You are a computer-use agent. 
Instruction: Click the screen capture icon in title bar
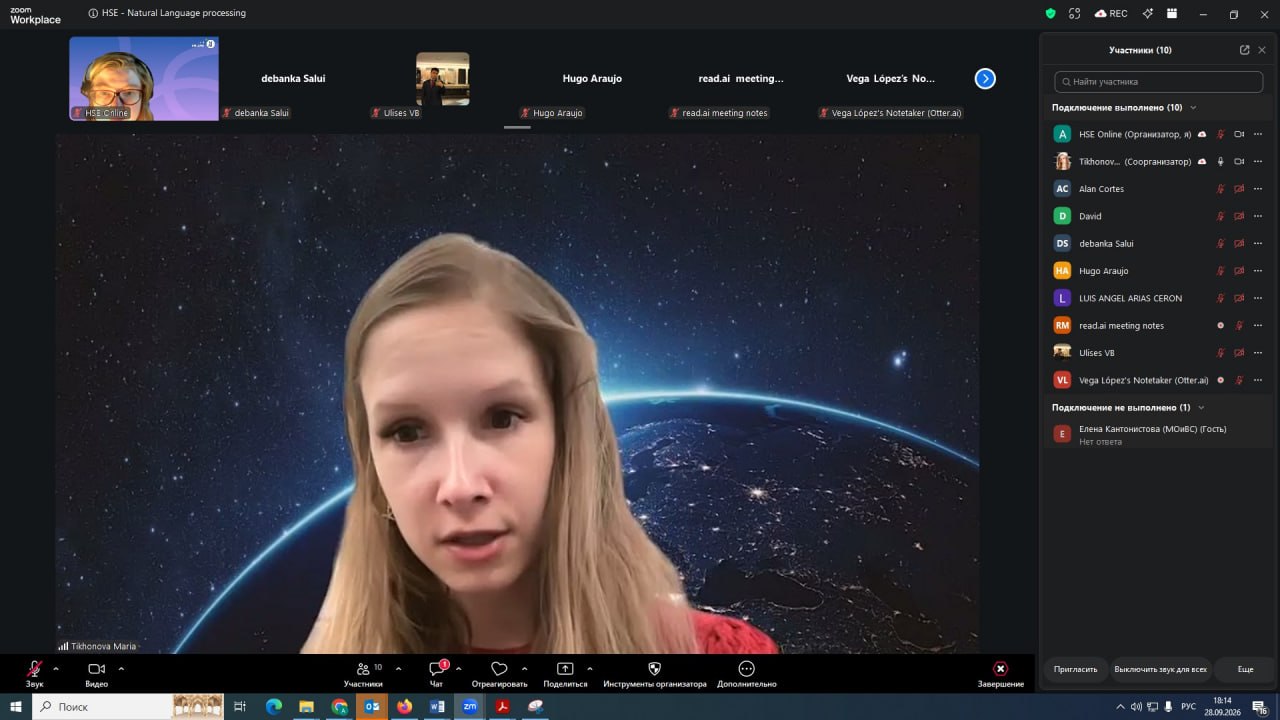click(1075, 14)
